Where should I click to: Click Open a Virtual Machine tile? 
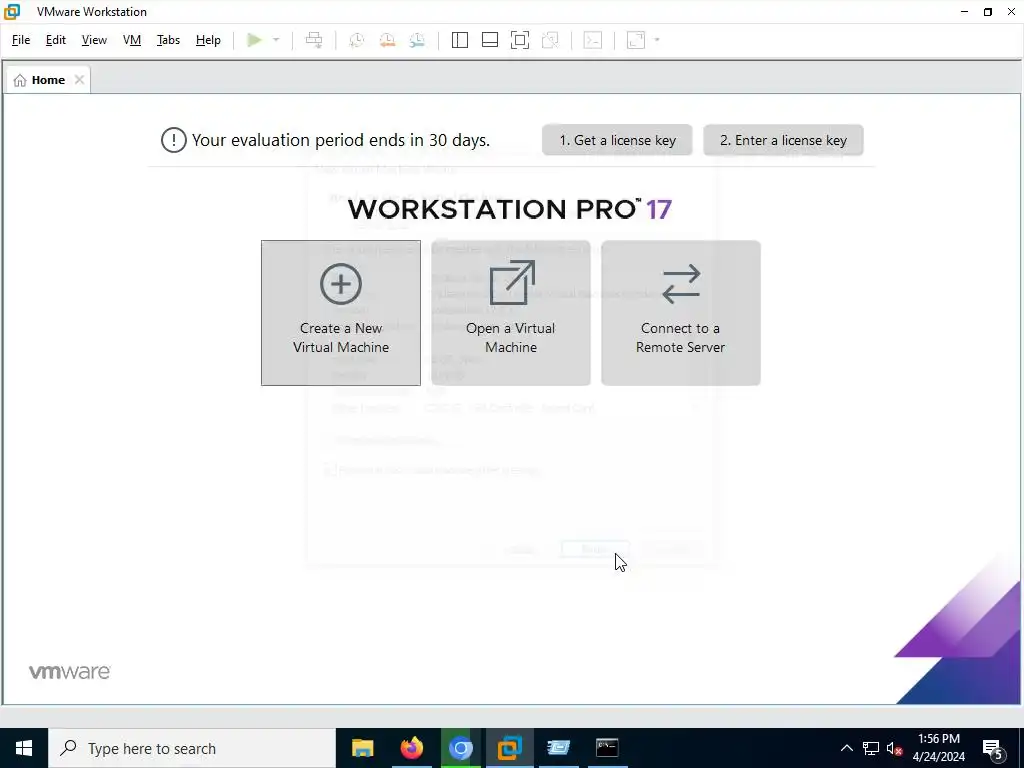click(x=511, y=313)
